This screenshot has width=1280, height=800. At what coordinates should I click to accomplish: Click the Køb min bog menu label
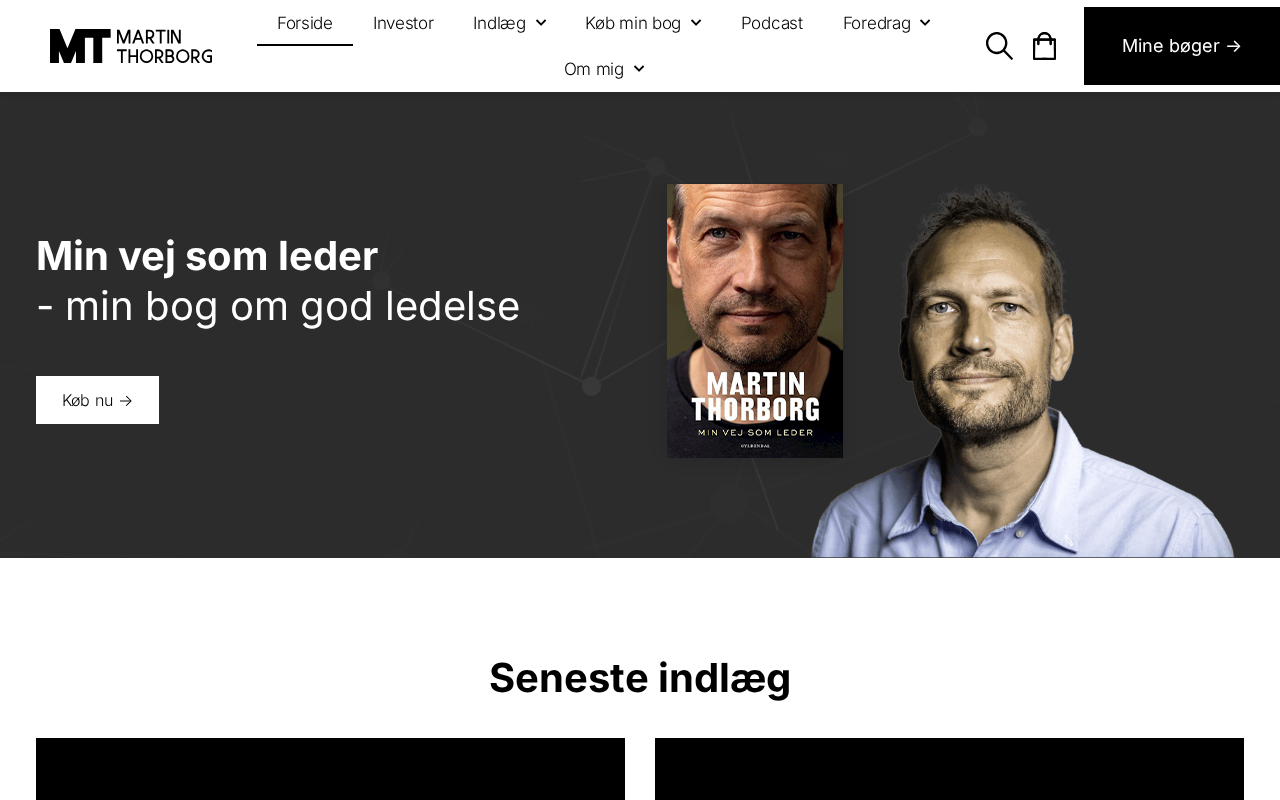(x=633, y=23)
